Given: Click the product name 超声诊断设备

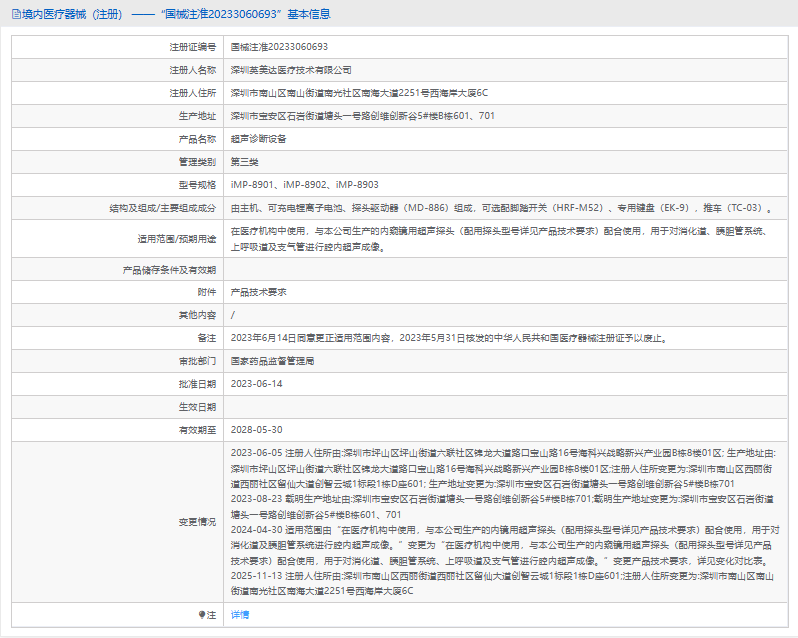Looking at the screenshot, I should 258,139.
